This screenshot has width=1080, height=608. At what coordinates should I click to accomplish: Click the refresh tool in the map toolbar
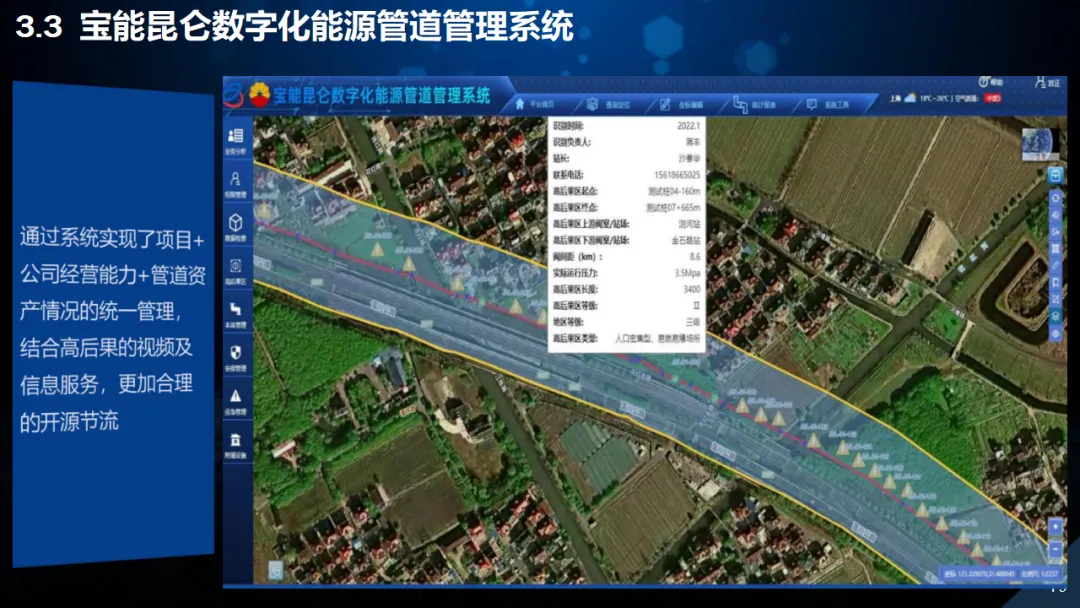[1055, 198]
